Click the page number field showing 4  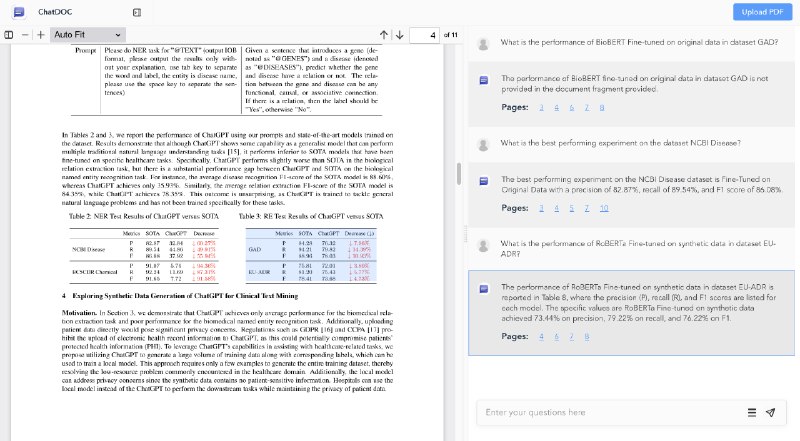pos(424,35)
